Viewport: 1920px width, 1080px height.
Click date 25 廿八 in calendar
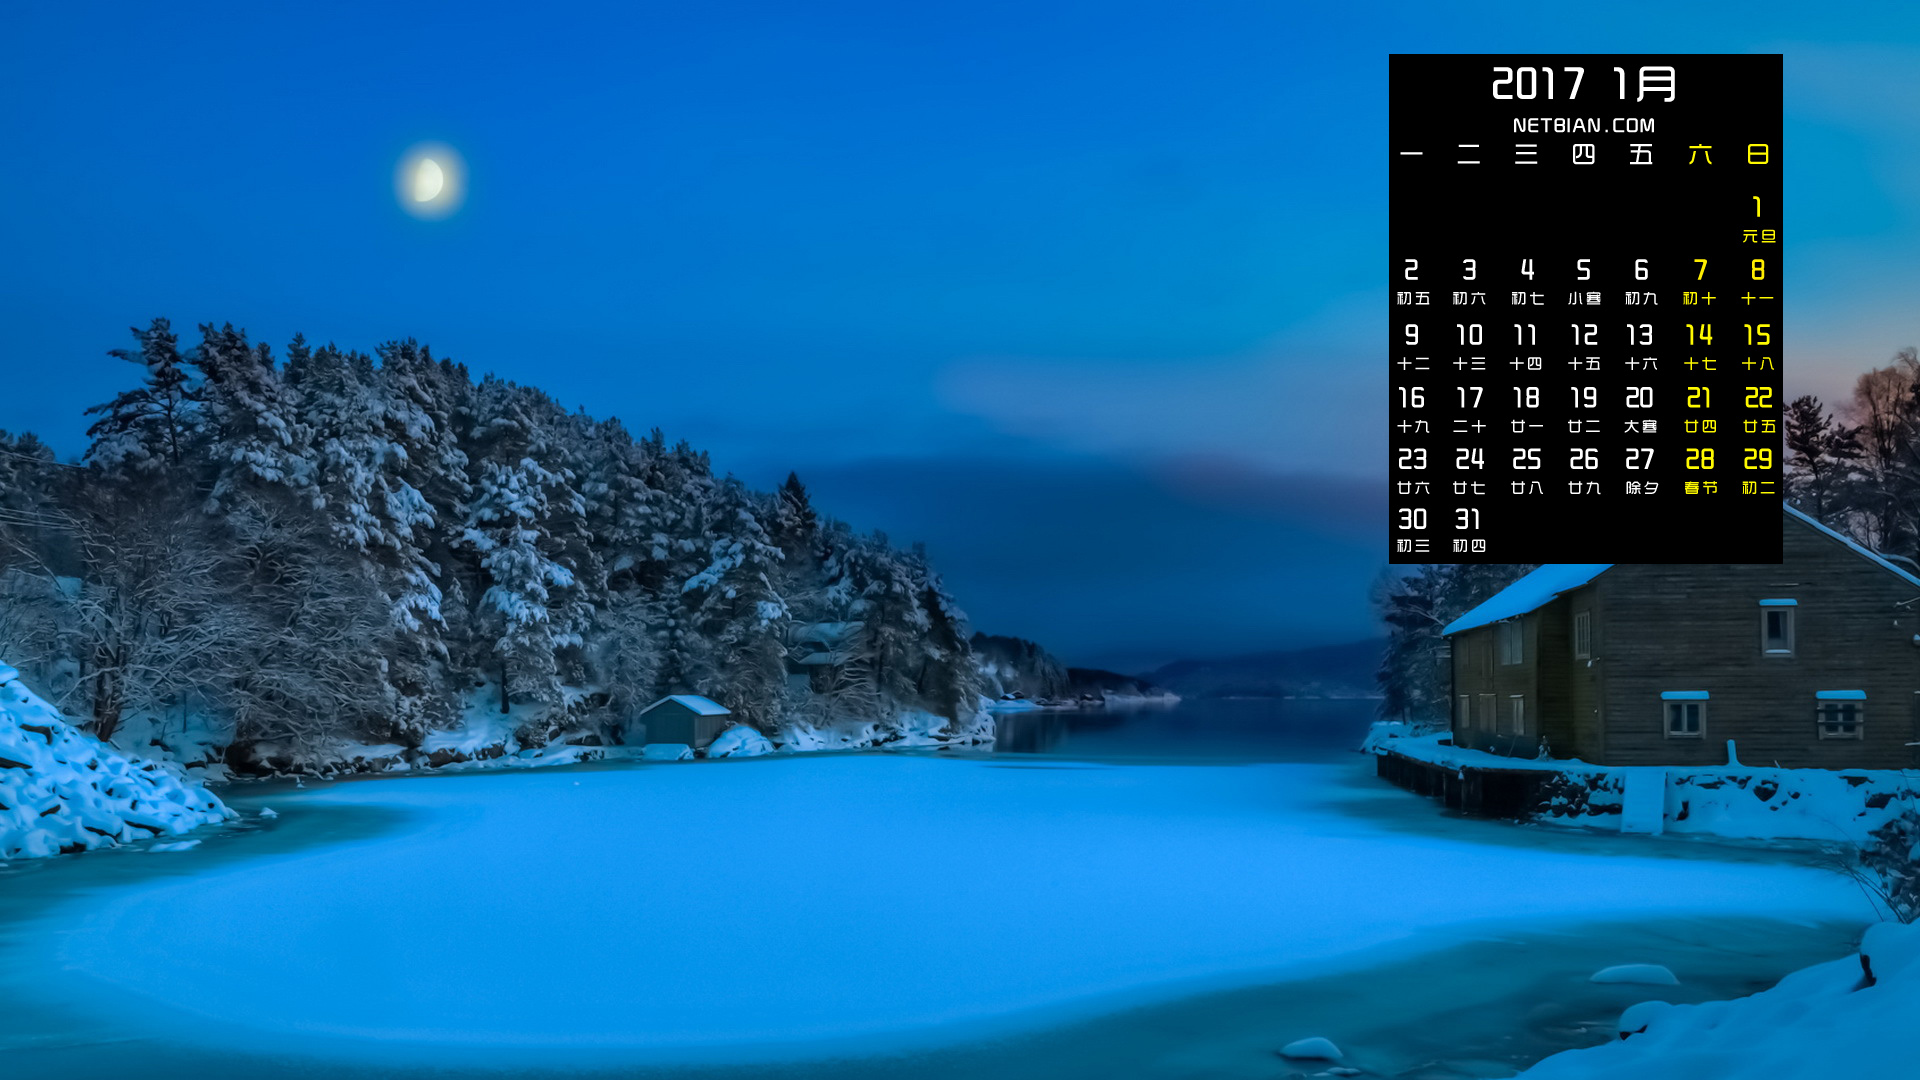[1526, 470]
